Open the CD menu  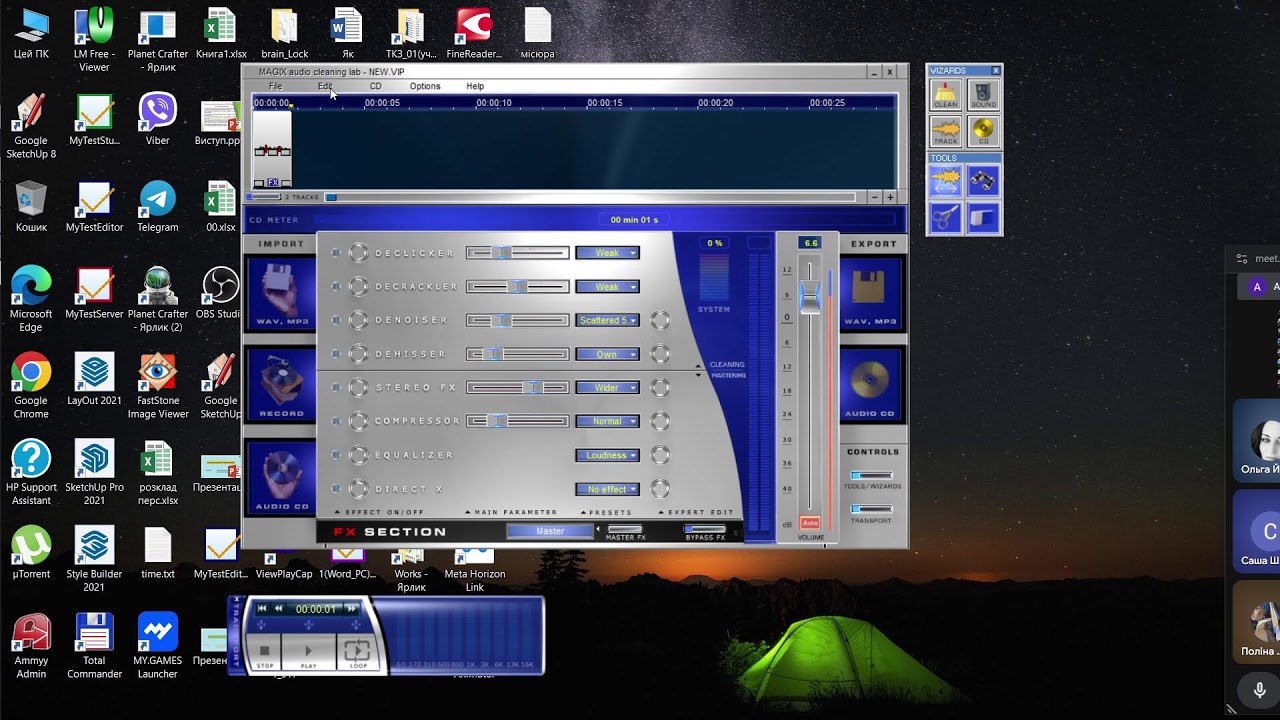pos(375,86)
